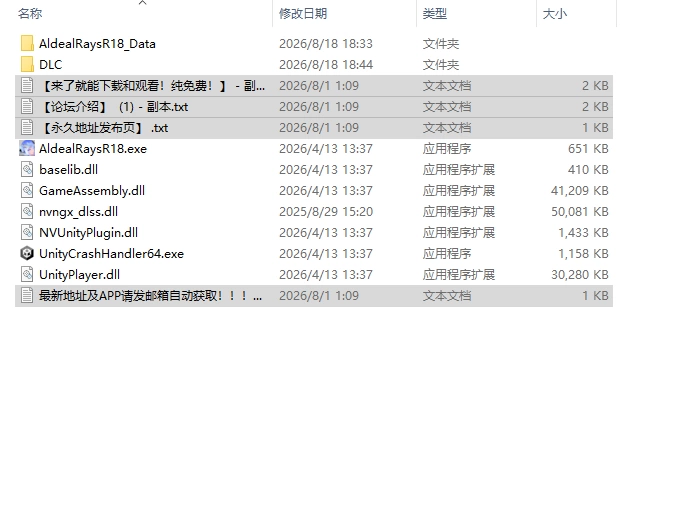This screenshot has height=506, width=688.
Task: Click type 应用程序 of UnityCrashHandler64.exe
Action: coord(447,254)
